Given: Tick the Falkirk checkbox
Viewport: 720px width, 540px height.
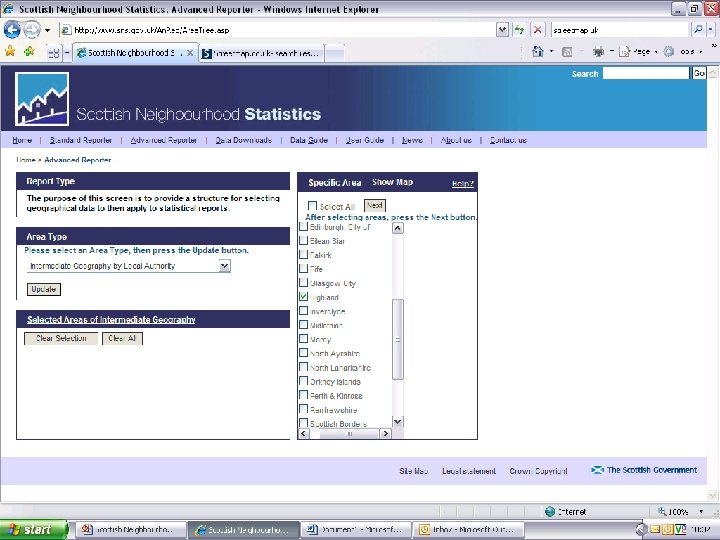Looking at the screenshot, I should [304, 254].
